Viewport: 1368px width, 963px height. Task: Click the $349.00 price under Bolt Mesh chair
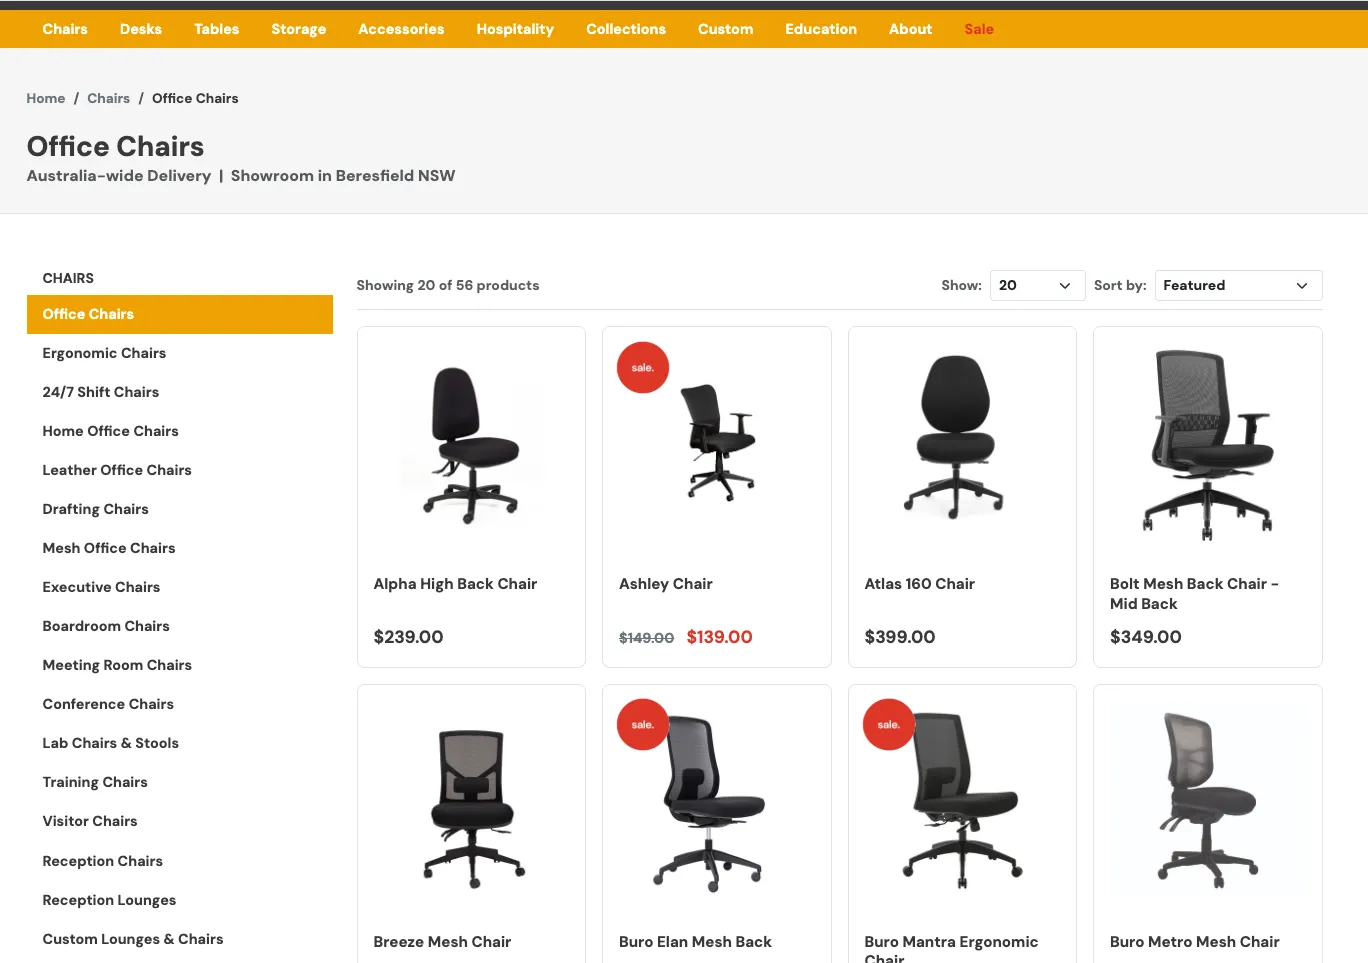tap(1145, 637)
